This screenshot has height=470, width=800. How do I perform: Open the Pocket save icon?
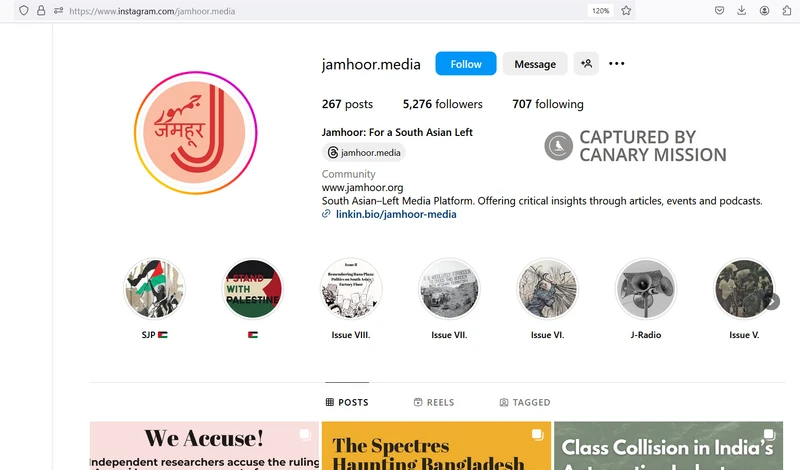click(719, 11)
